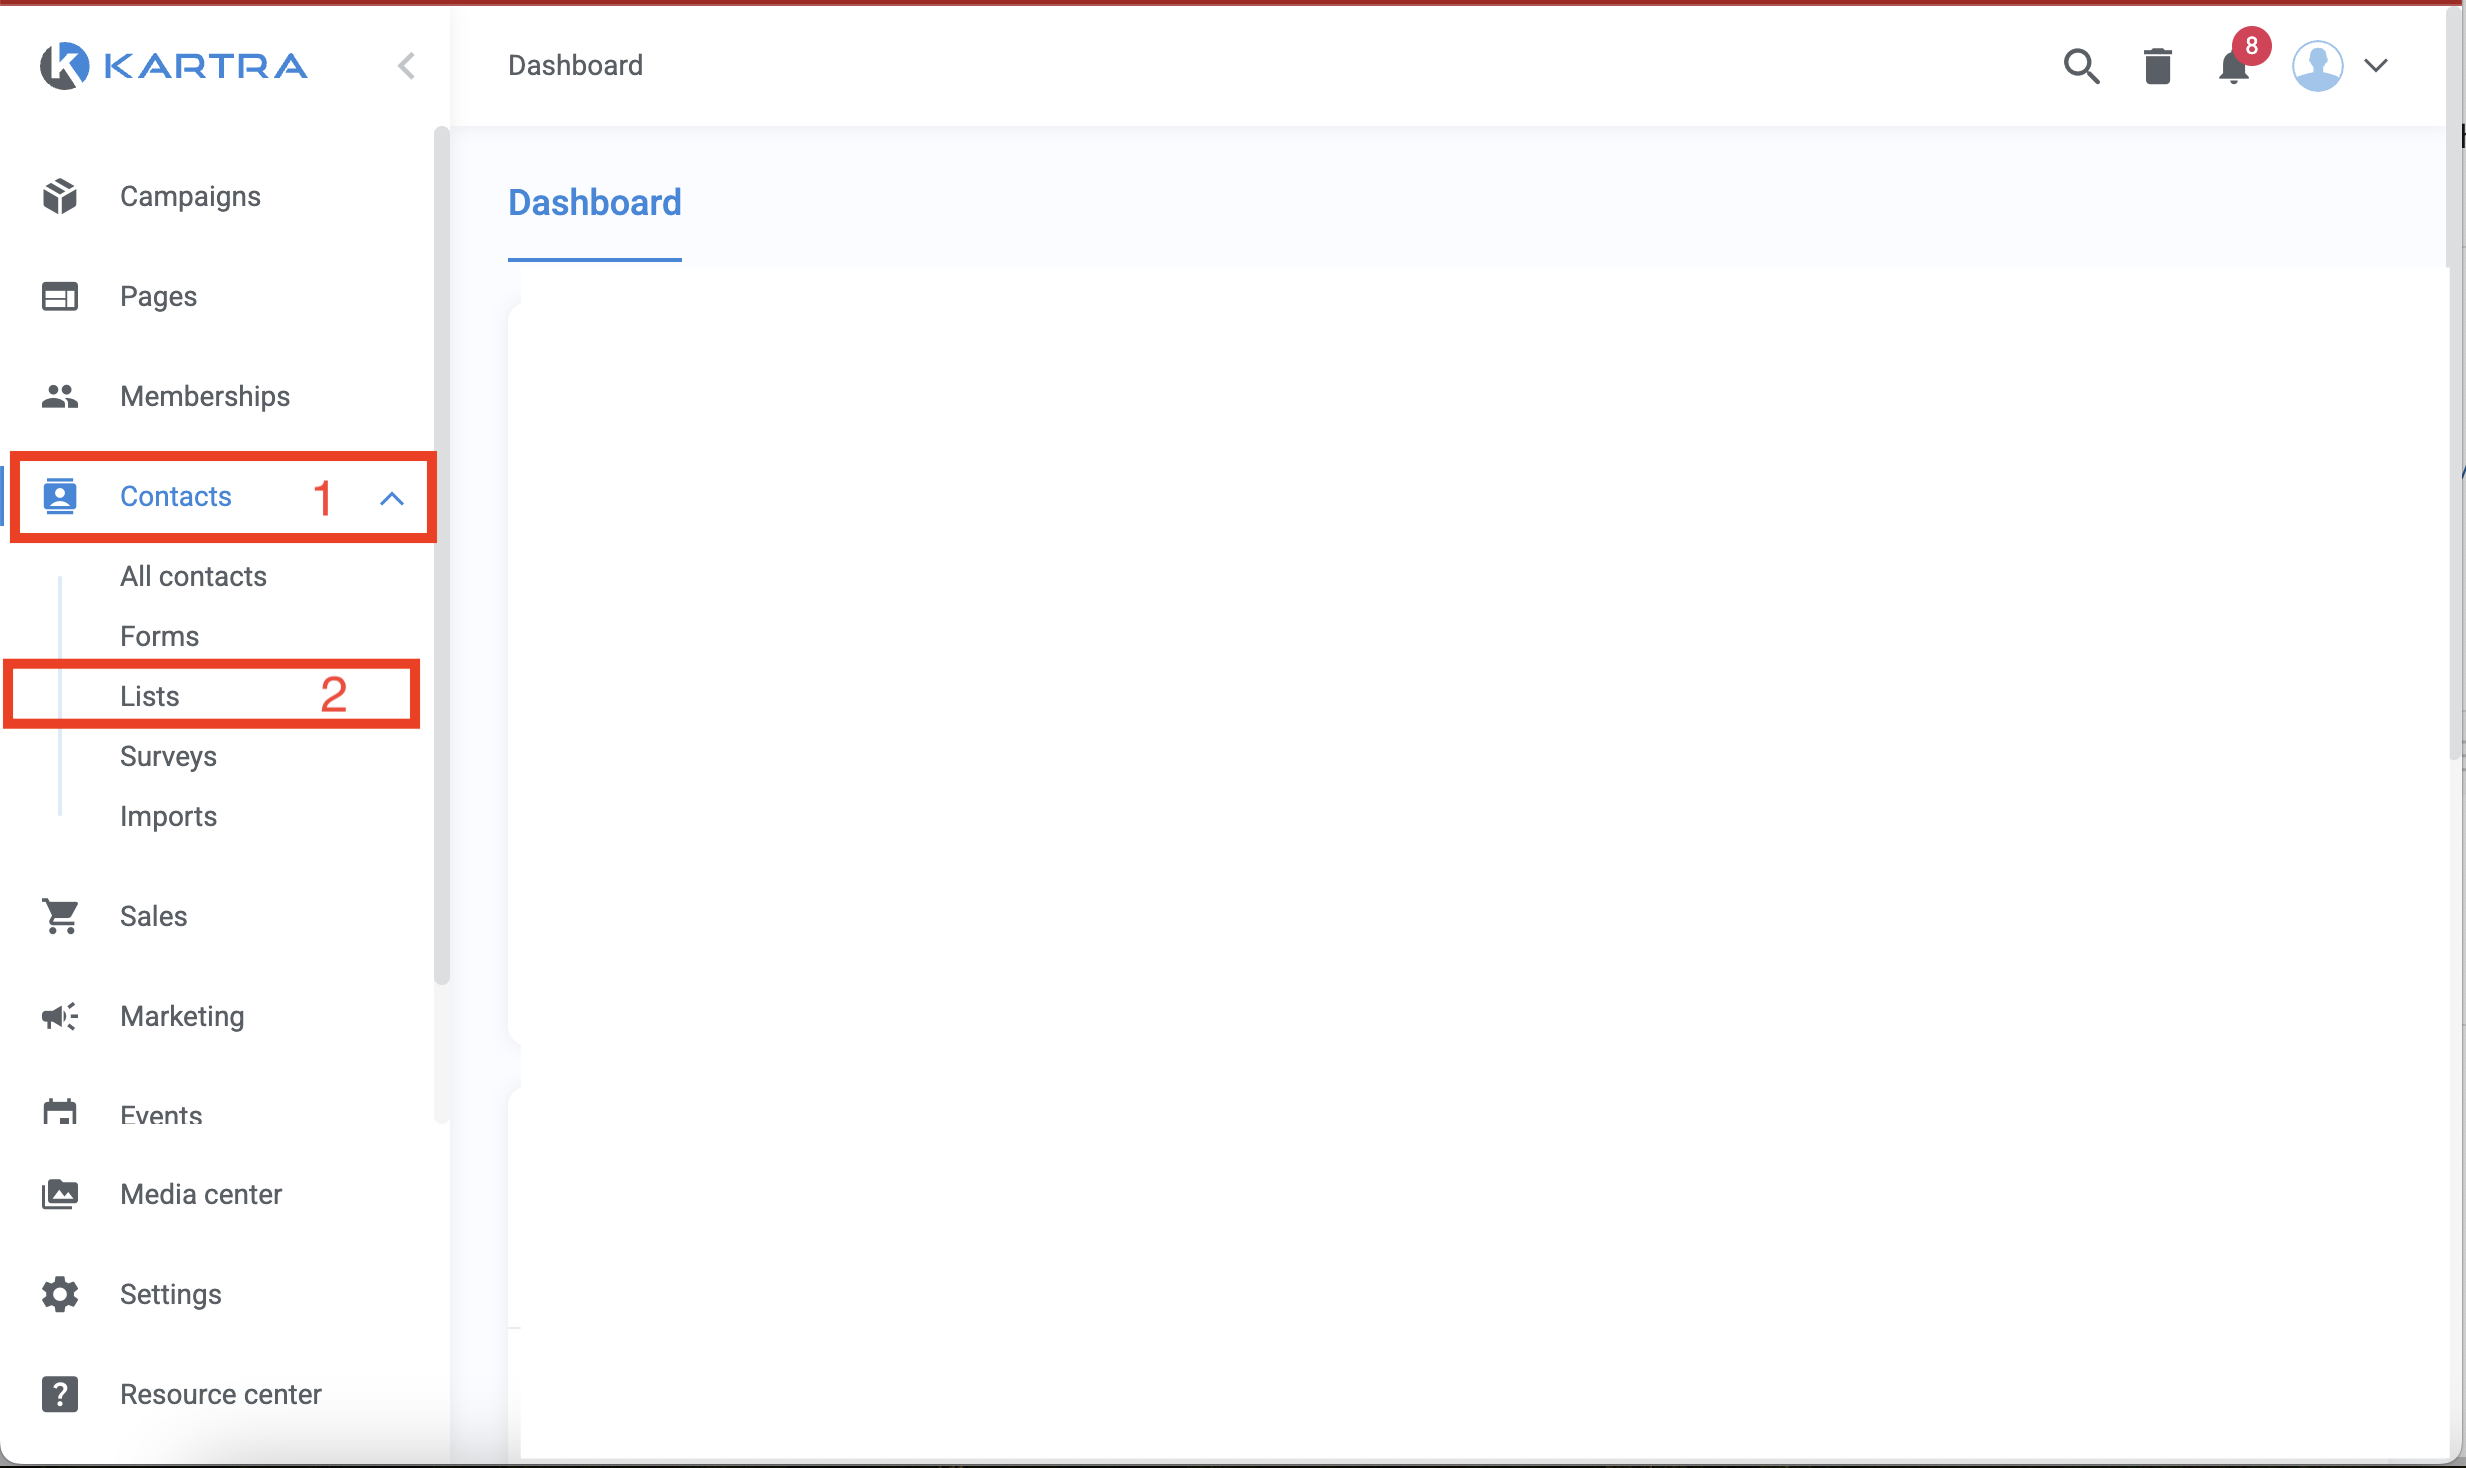Screen dimensions: 2466x1468
Task: Open notifications bell with 8 badge
Action: [2234, 66]
